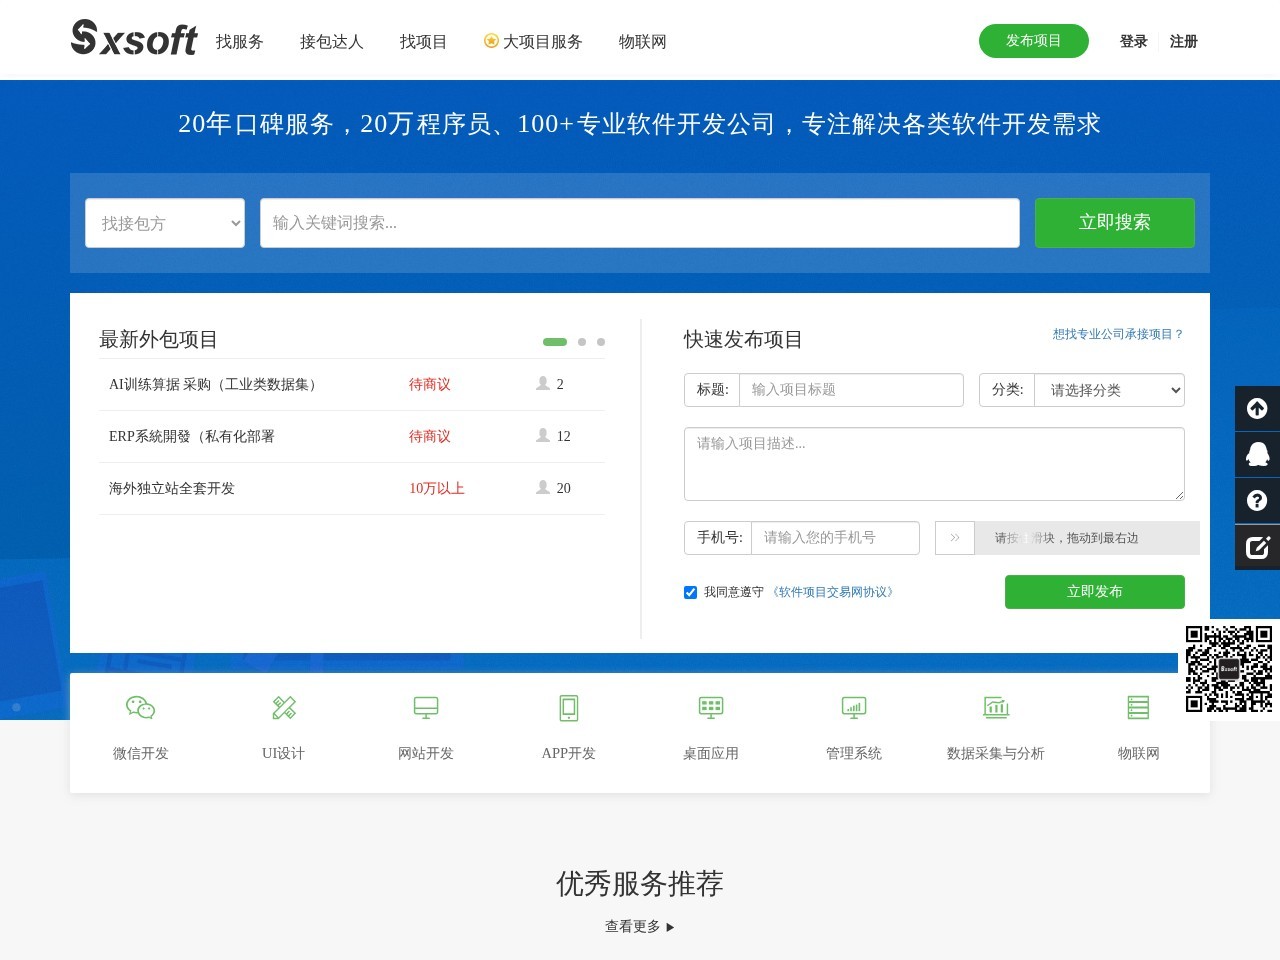Click the edit feedback icon in sidebar

point(1257,547)
